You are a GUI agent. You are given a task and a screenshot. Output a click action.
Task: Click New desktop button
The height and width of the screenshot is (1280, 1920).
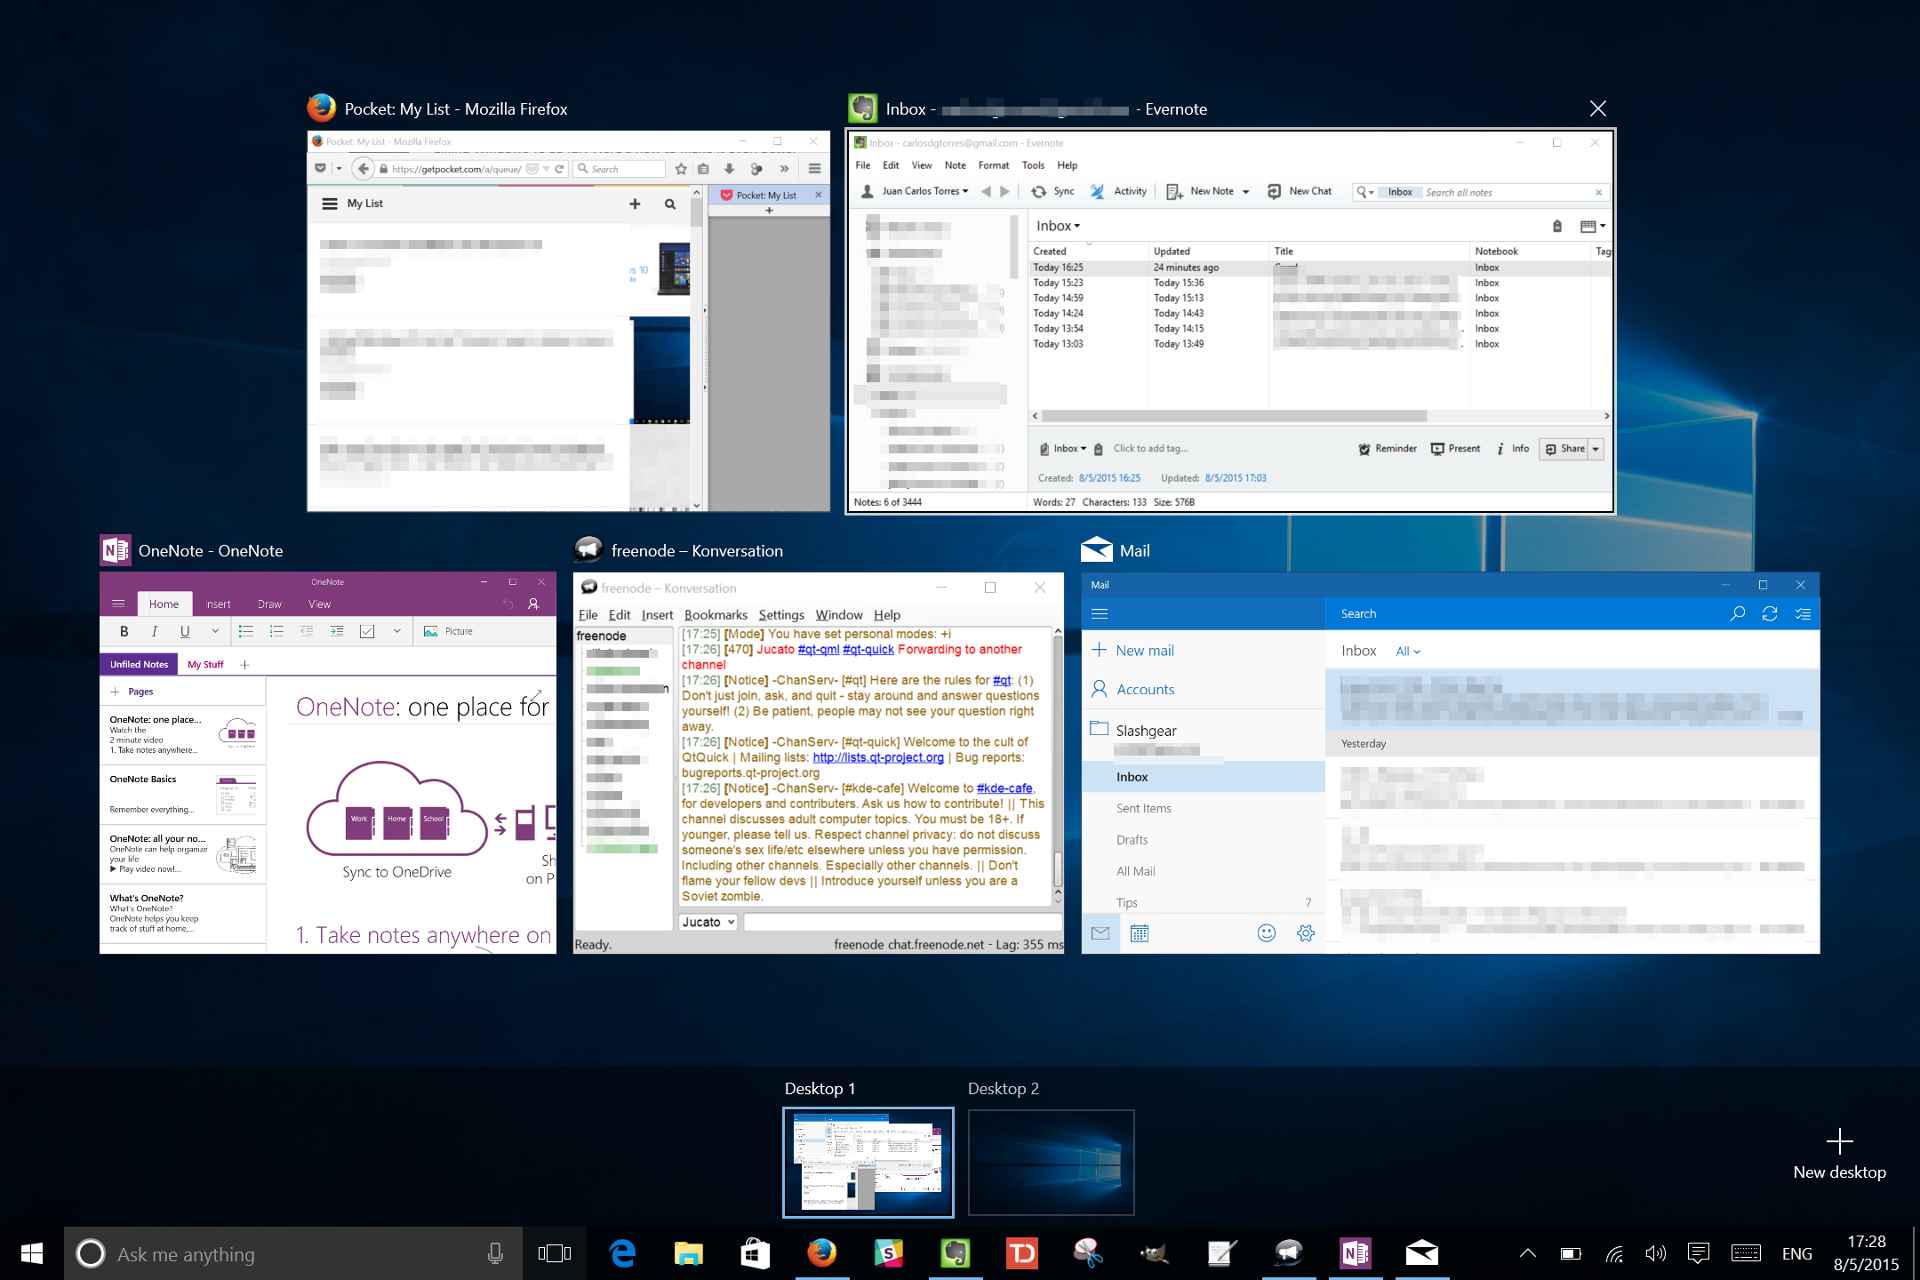[1839, 1153]
